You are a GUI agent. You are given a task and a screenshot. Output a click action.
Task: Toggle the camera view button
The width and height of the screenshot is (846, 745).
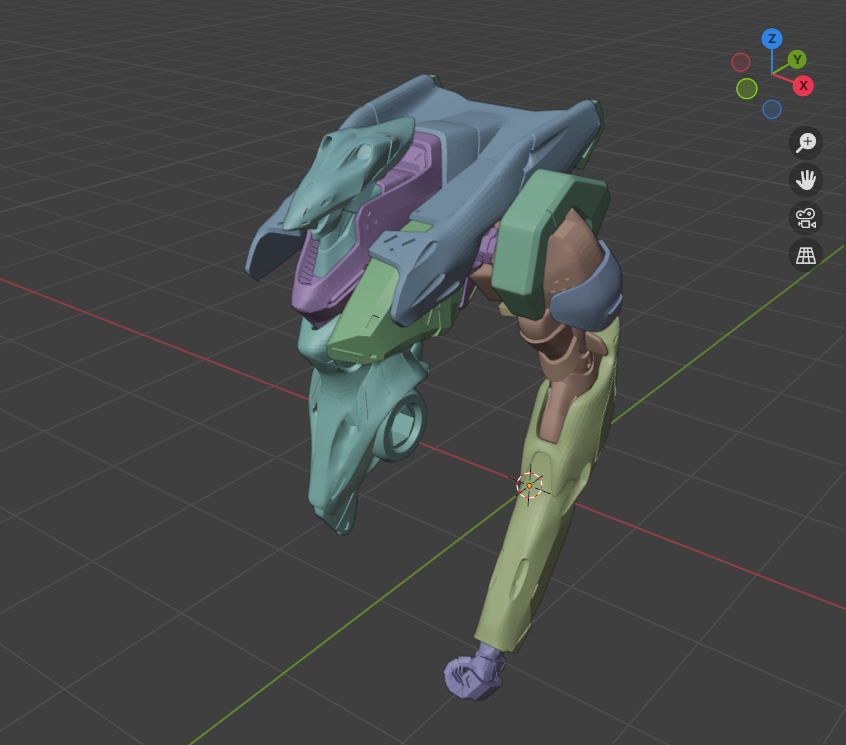806,218
